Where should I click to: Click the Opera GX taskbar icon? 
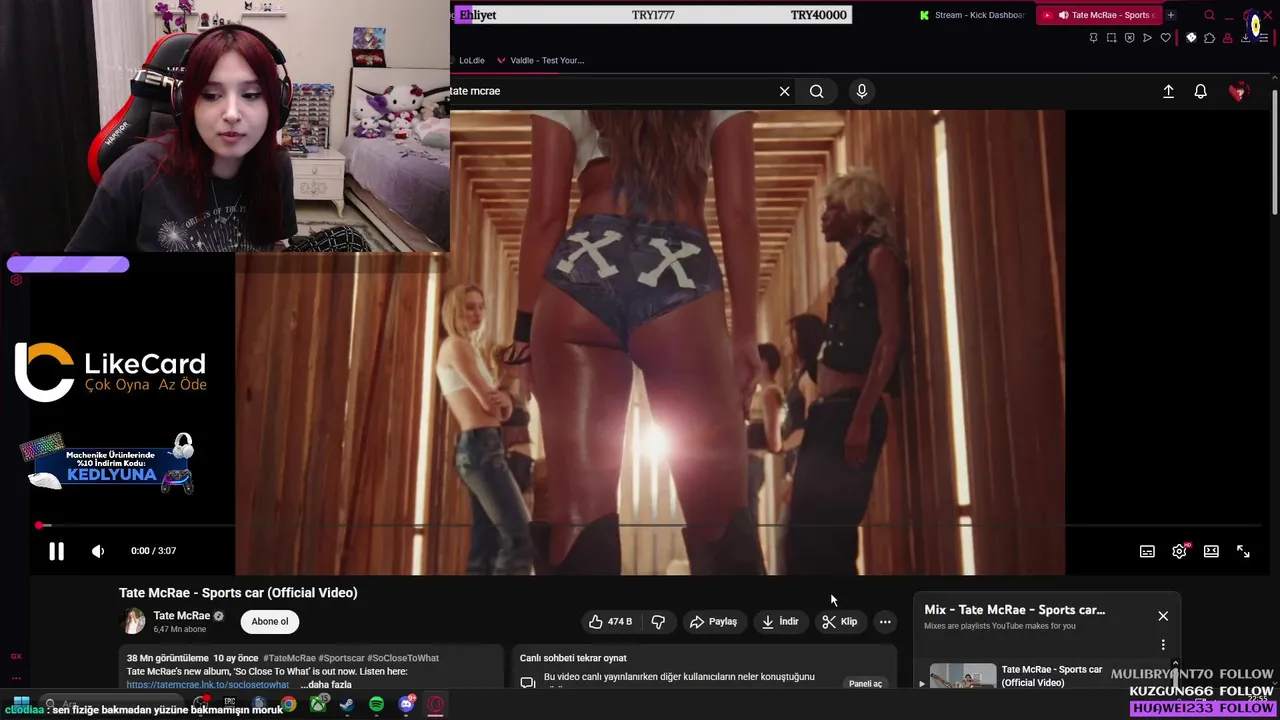click(436, 704)
